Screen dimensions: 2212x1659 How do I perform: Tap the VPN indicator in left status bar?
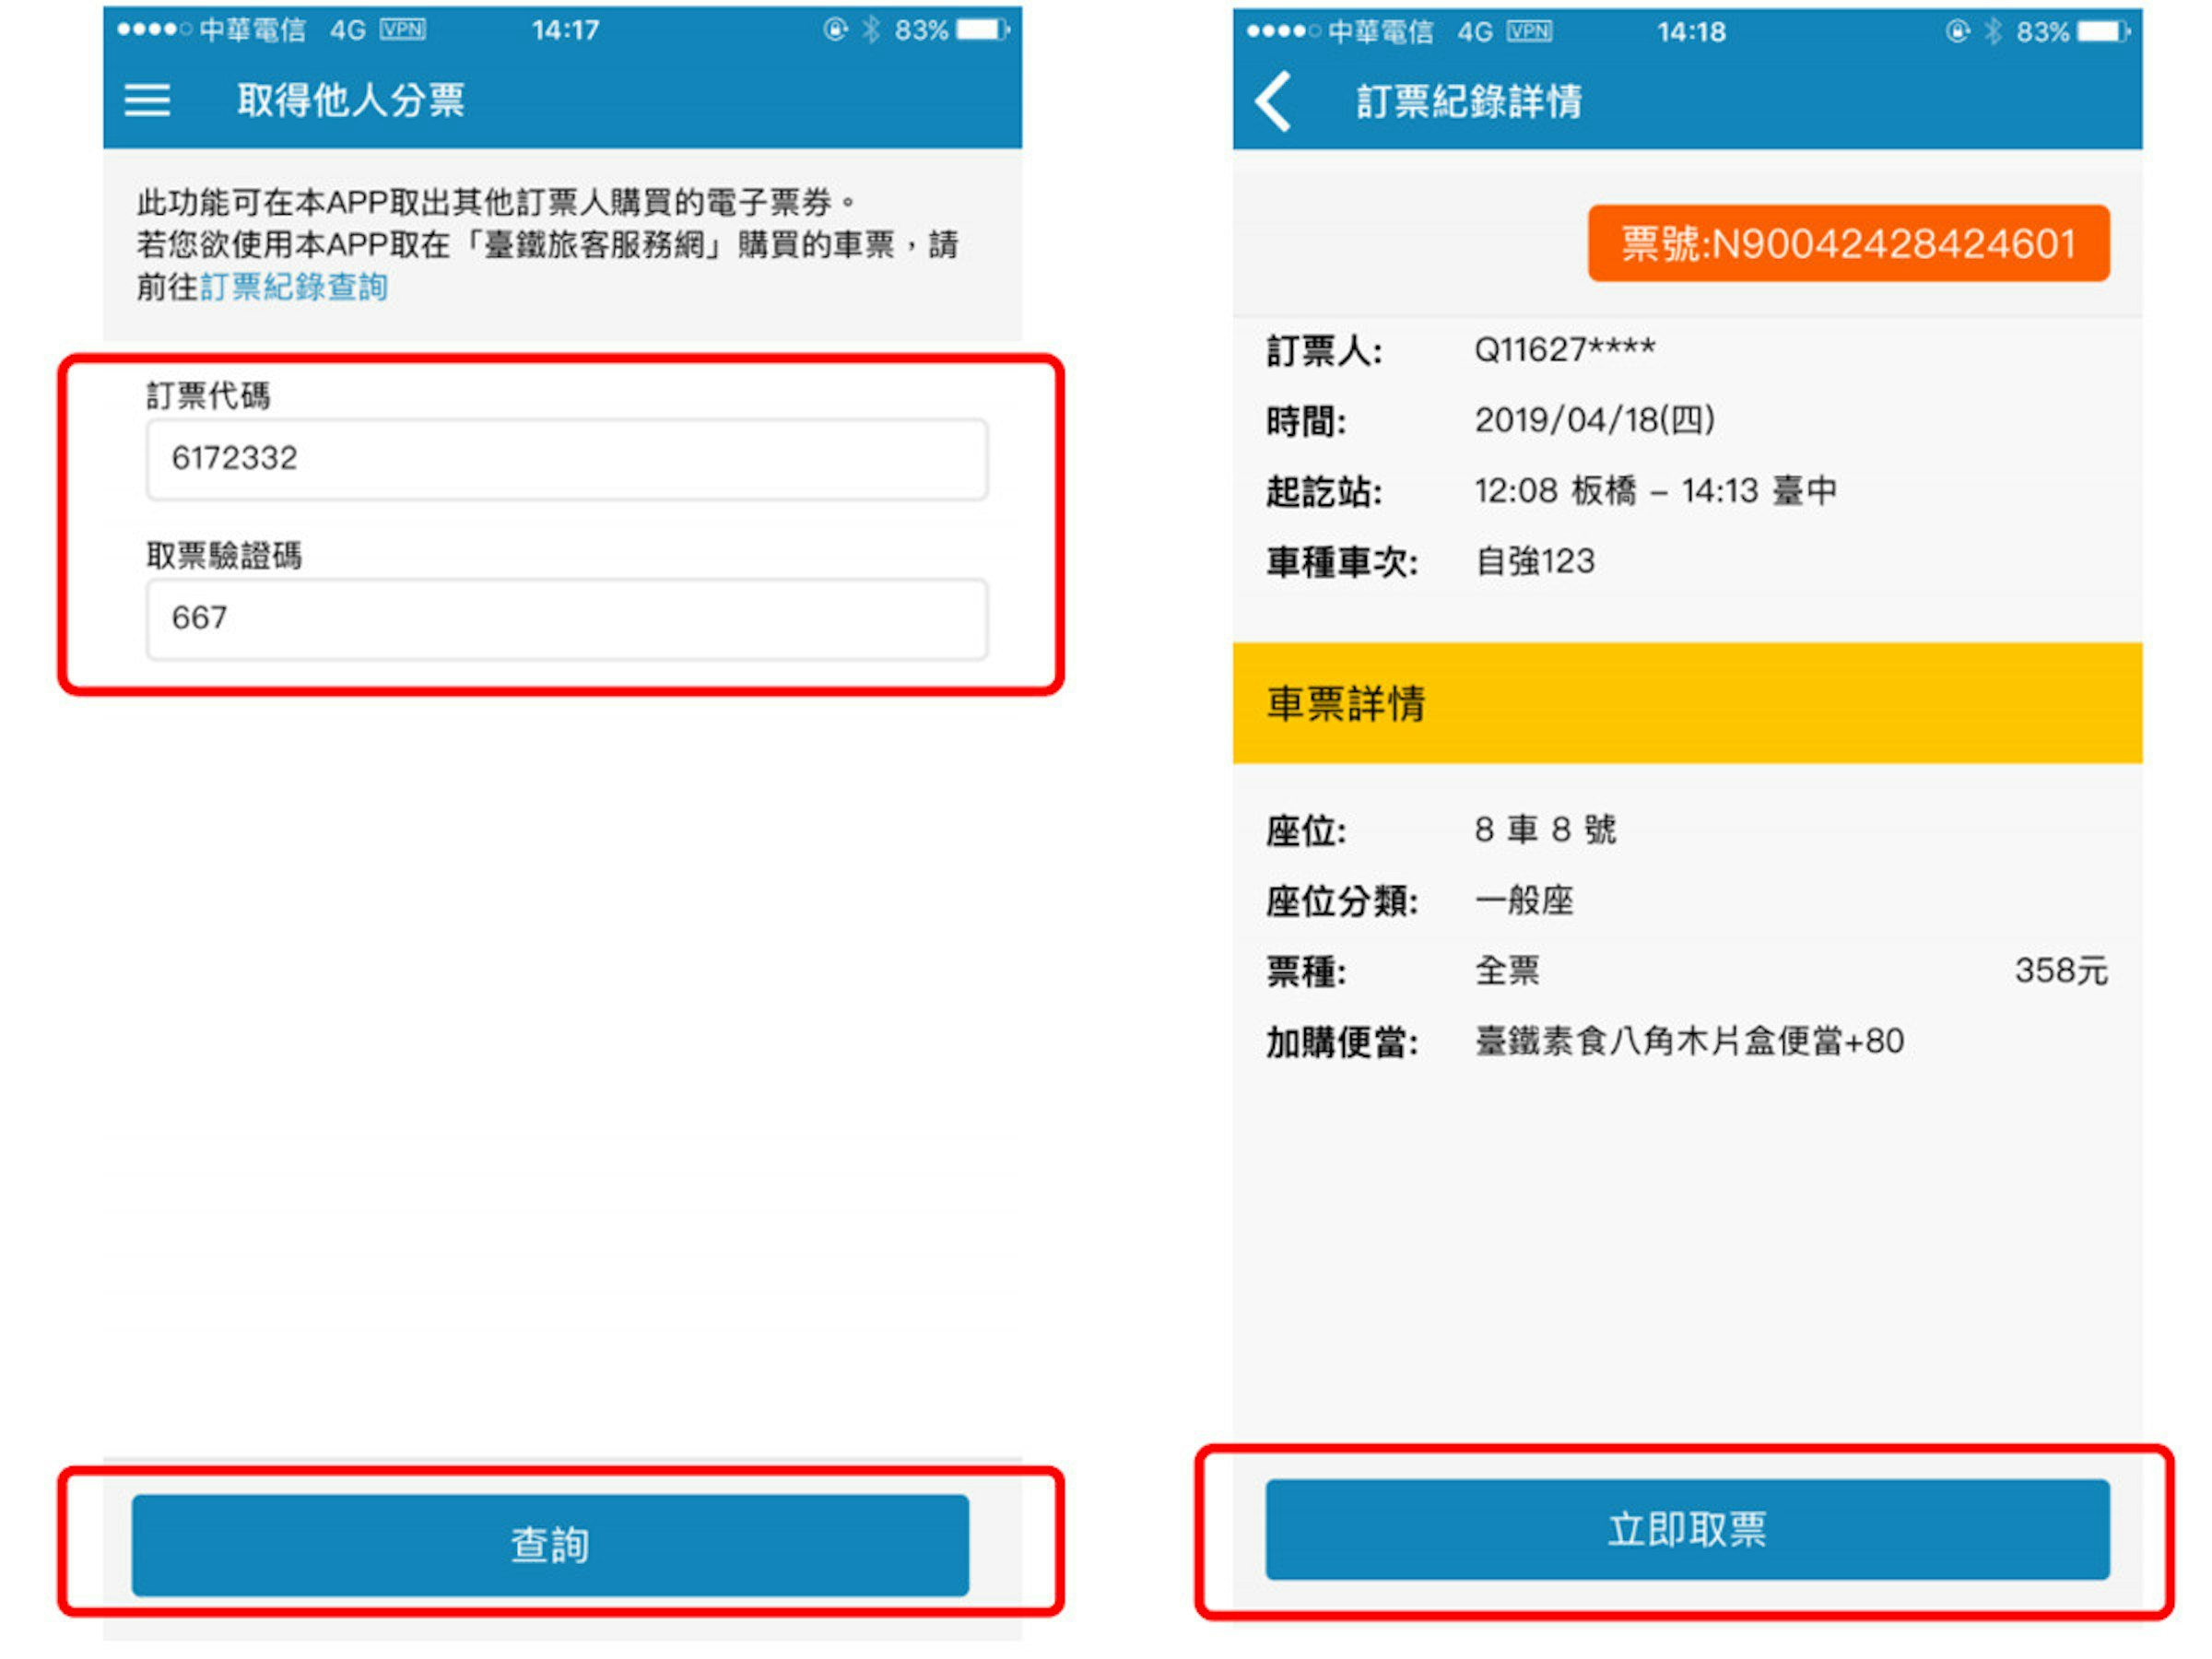point(403,30)
